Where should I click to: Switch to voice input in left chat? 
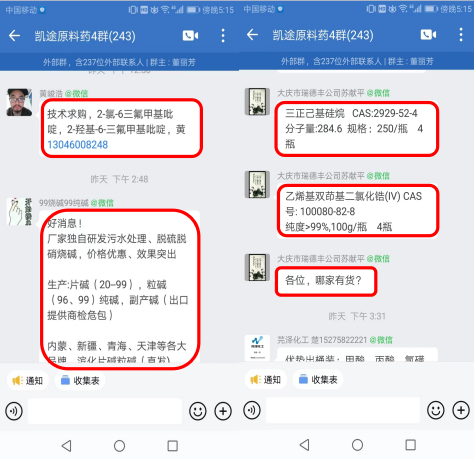coord(14,411)
